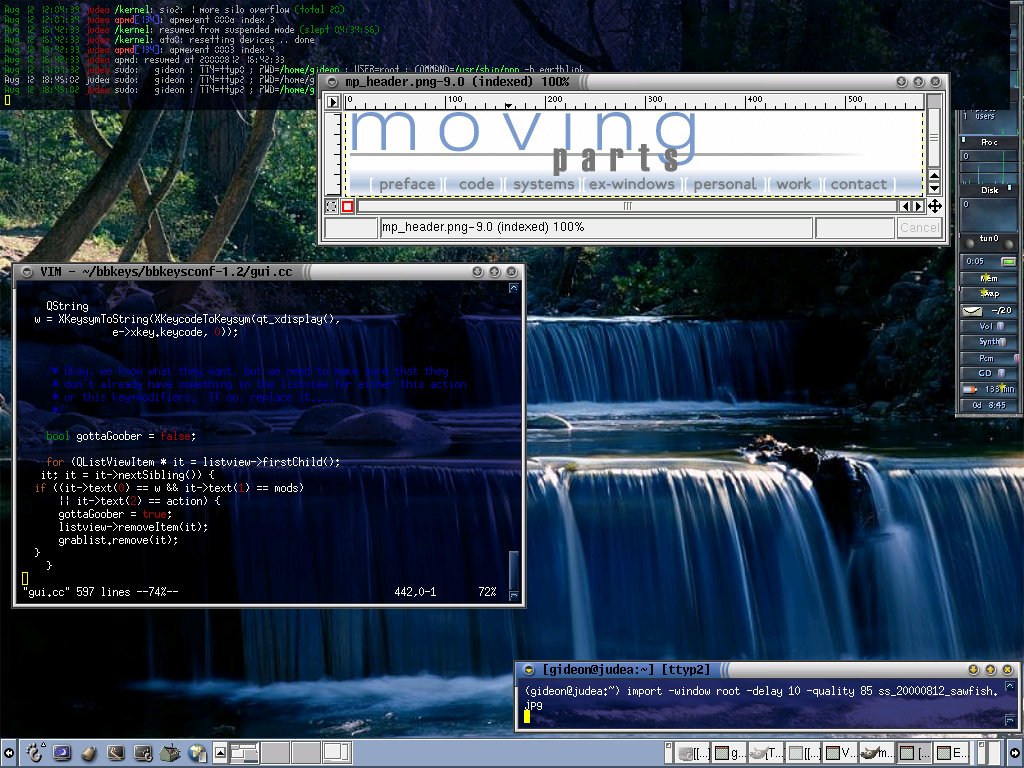Viewport: 1024px width, 768px height.
Task: Click the 'grablist.remove(it);' line in VIM
Action: [x=118, y=540]
